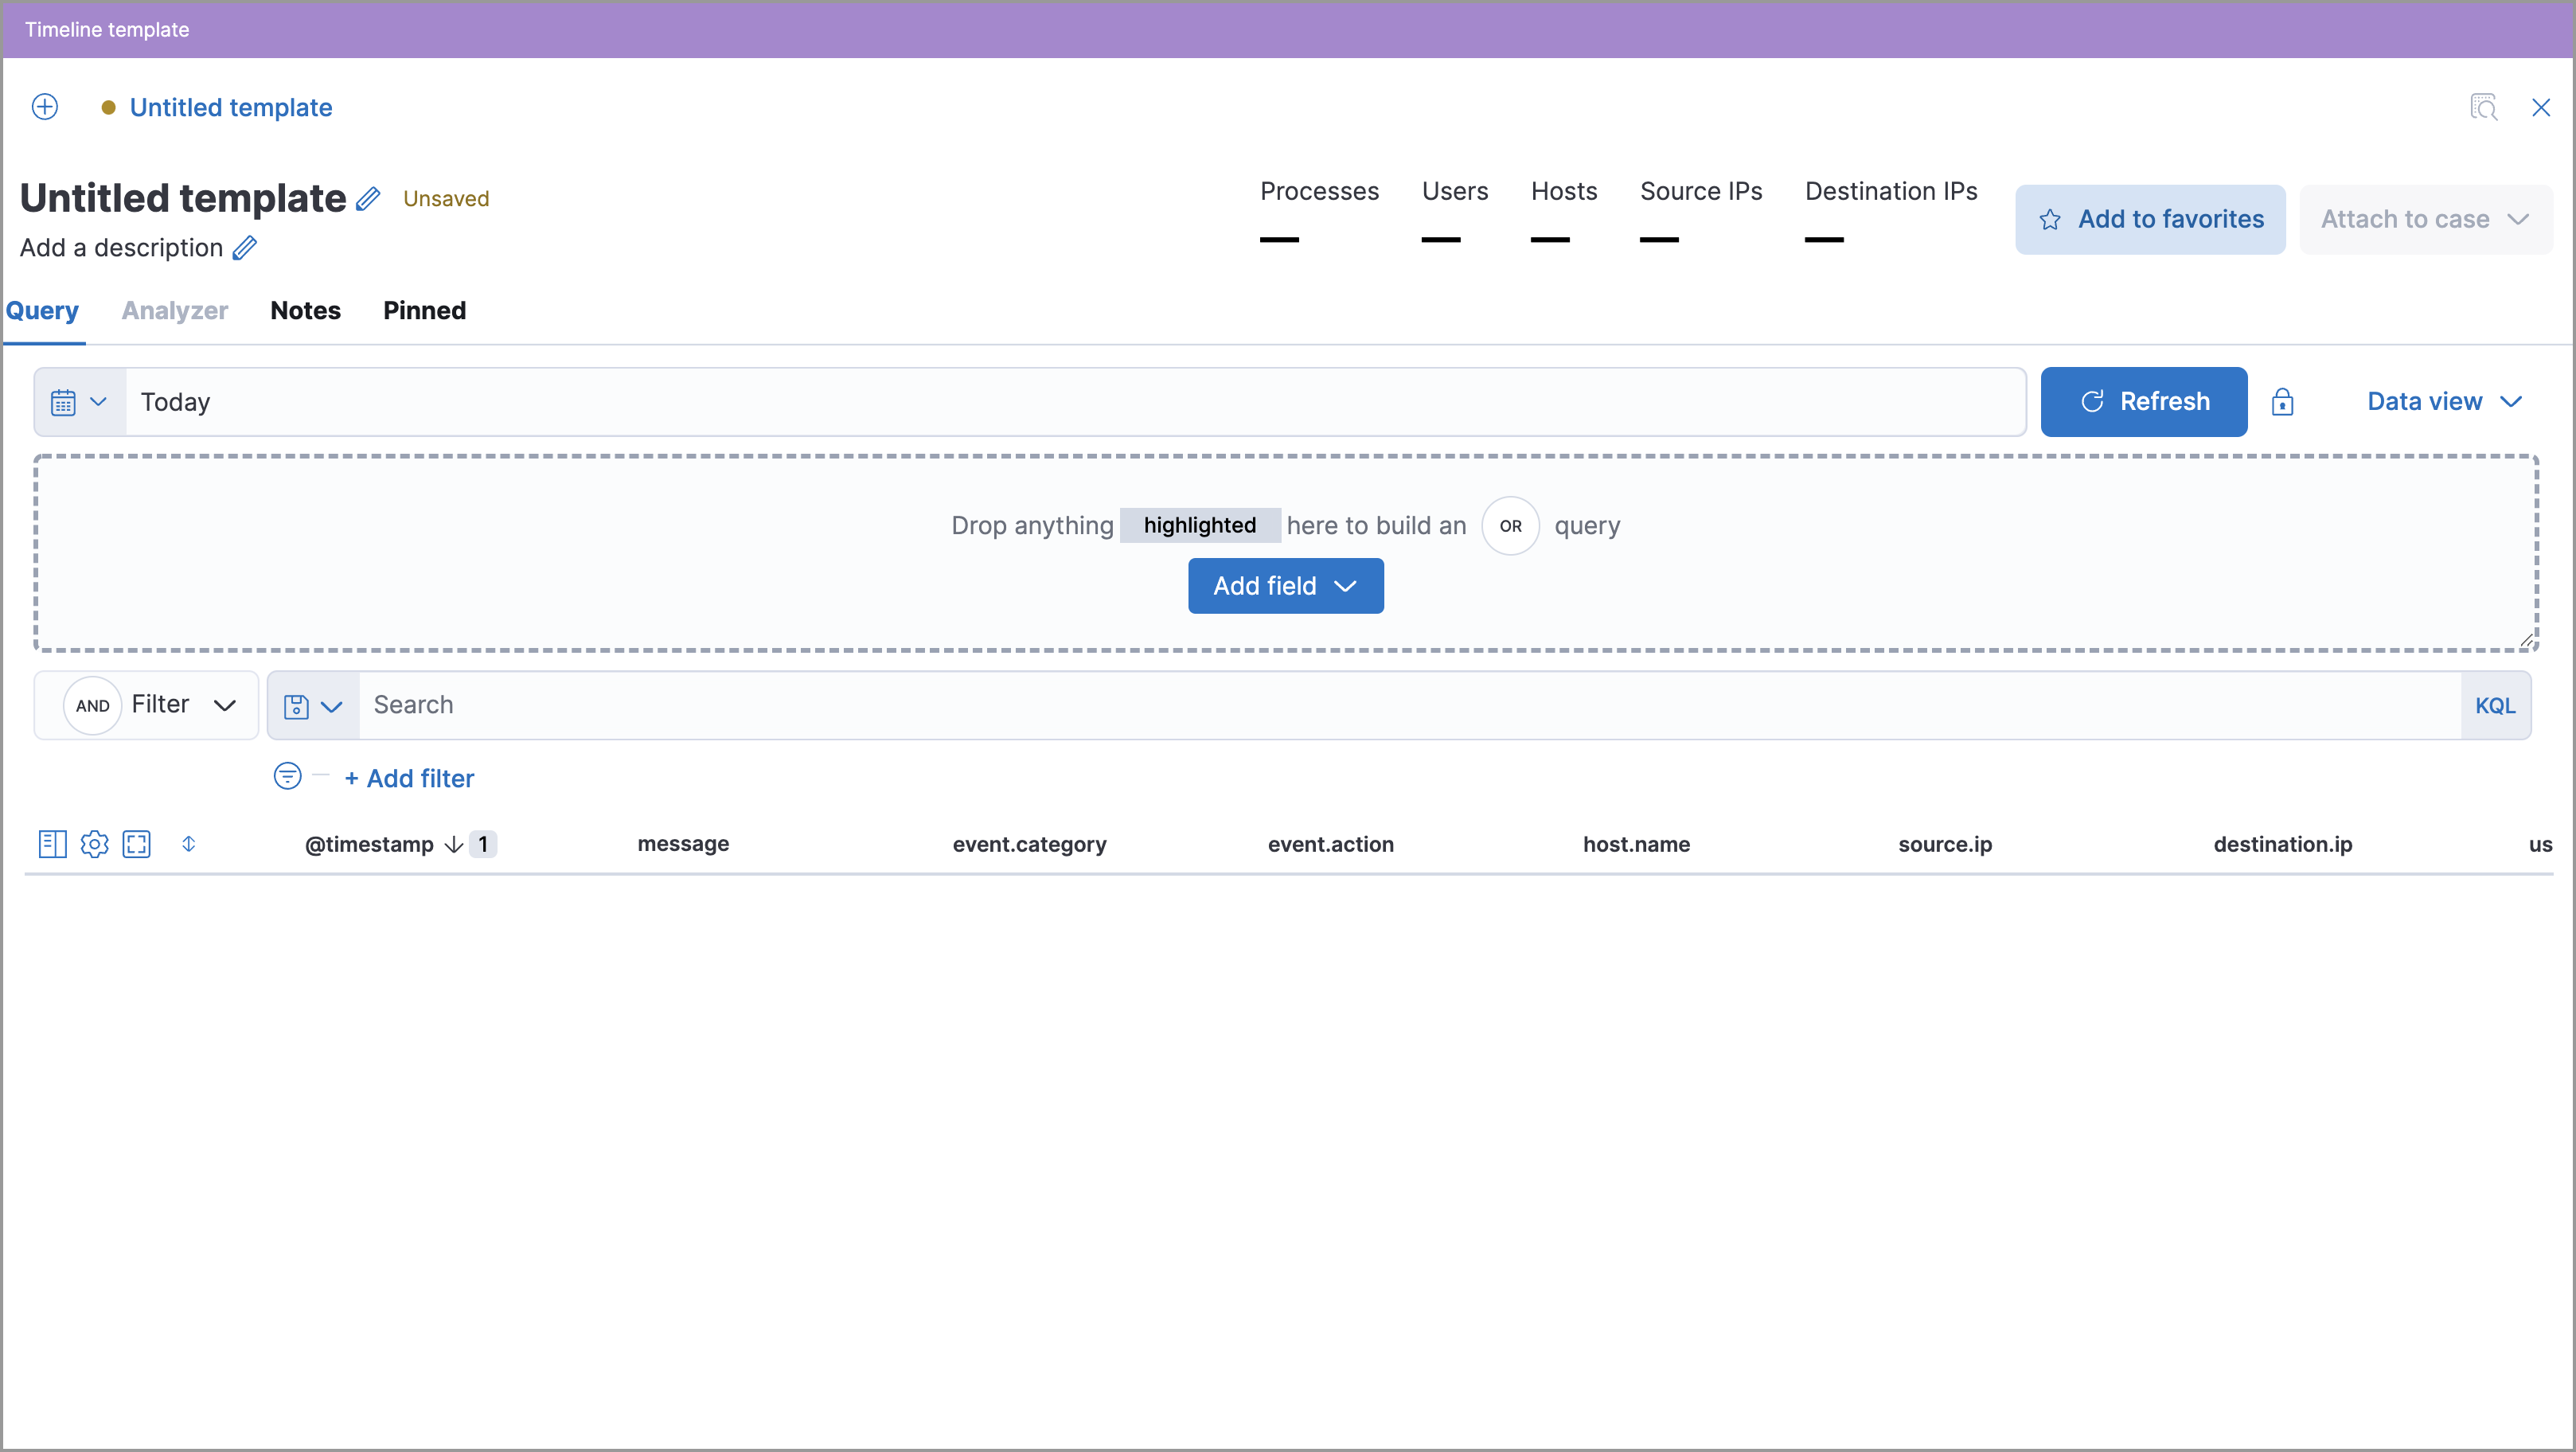Select the Query tab
This screenshot has width=2576, height=1452.
pos(42,310)
